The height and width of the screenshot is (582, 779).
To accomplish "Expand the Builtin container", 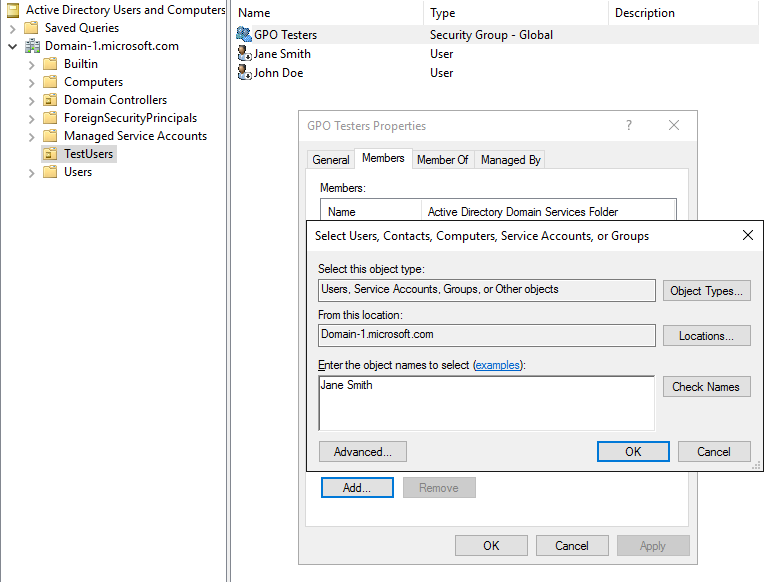I will point(31,65).
